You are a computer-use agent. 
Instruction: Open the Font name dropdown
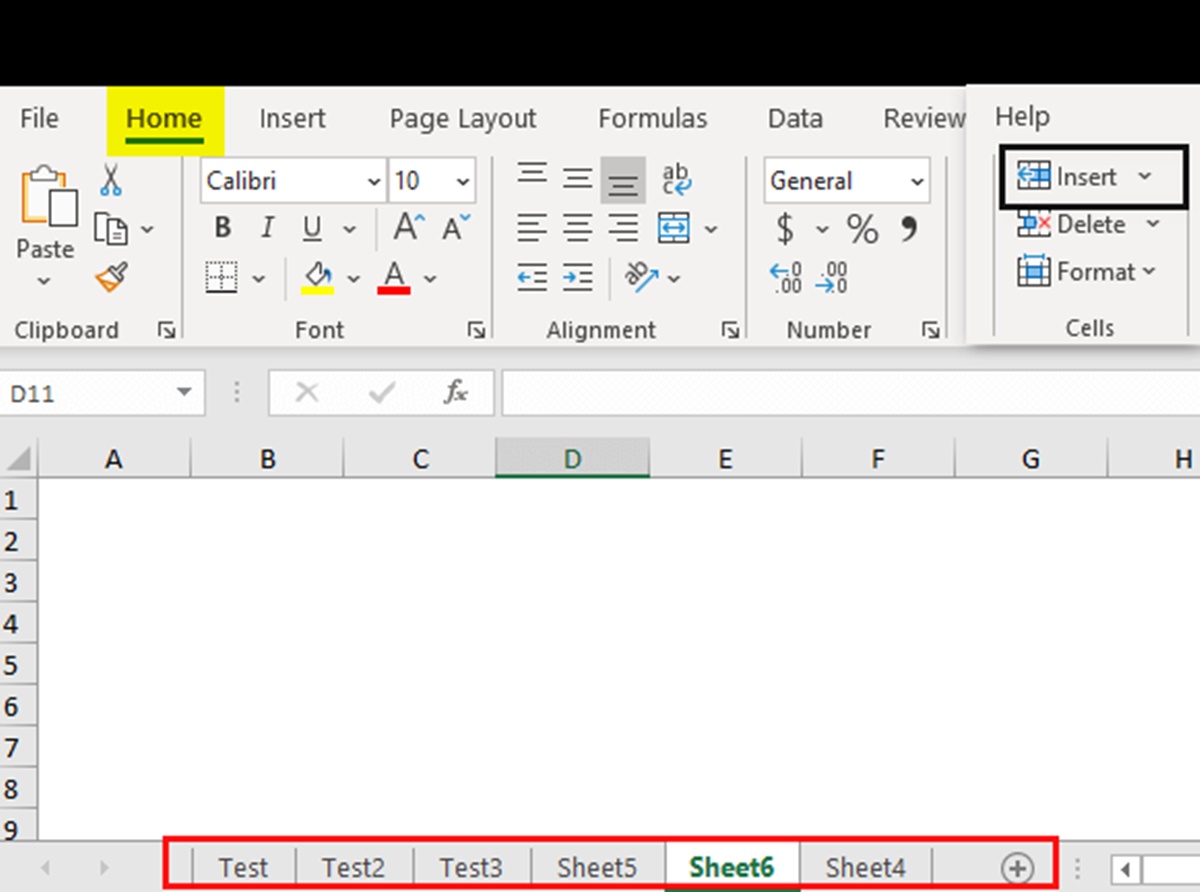pos(374,181)
